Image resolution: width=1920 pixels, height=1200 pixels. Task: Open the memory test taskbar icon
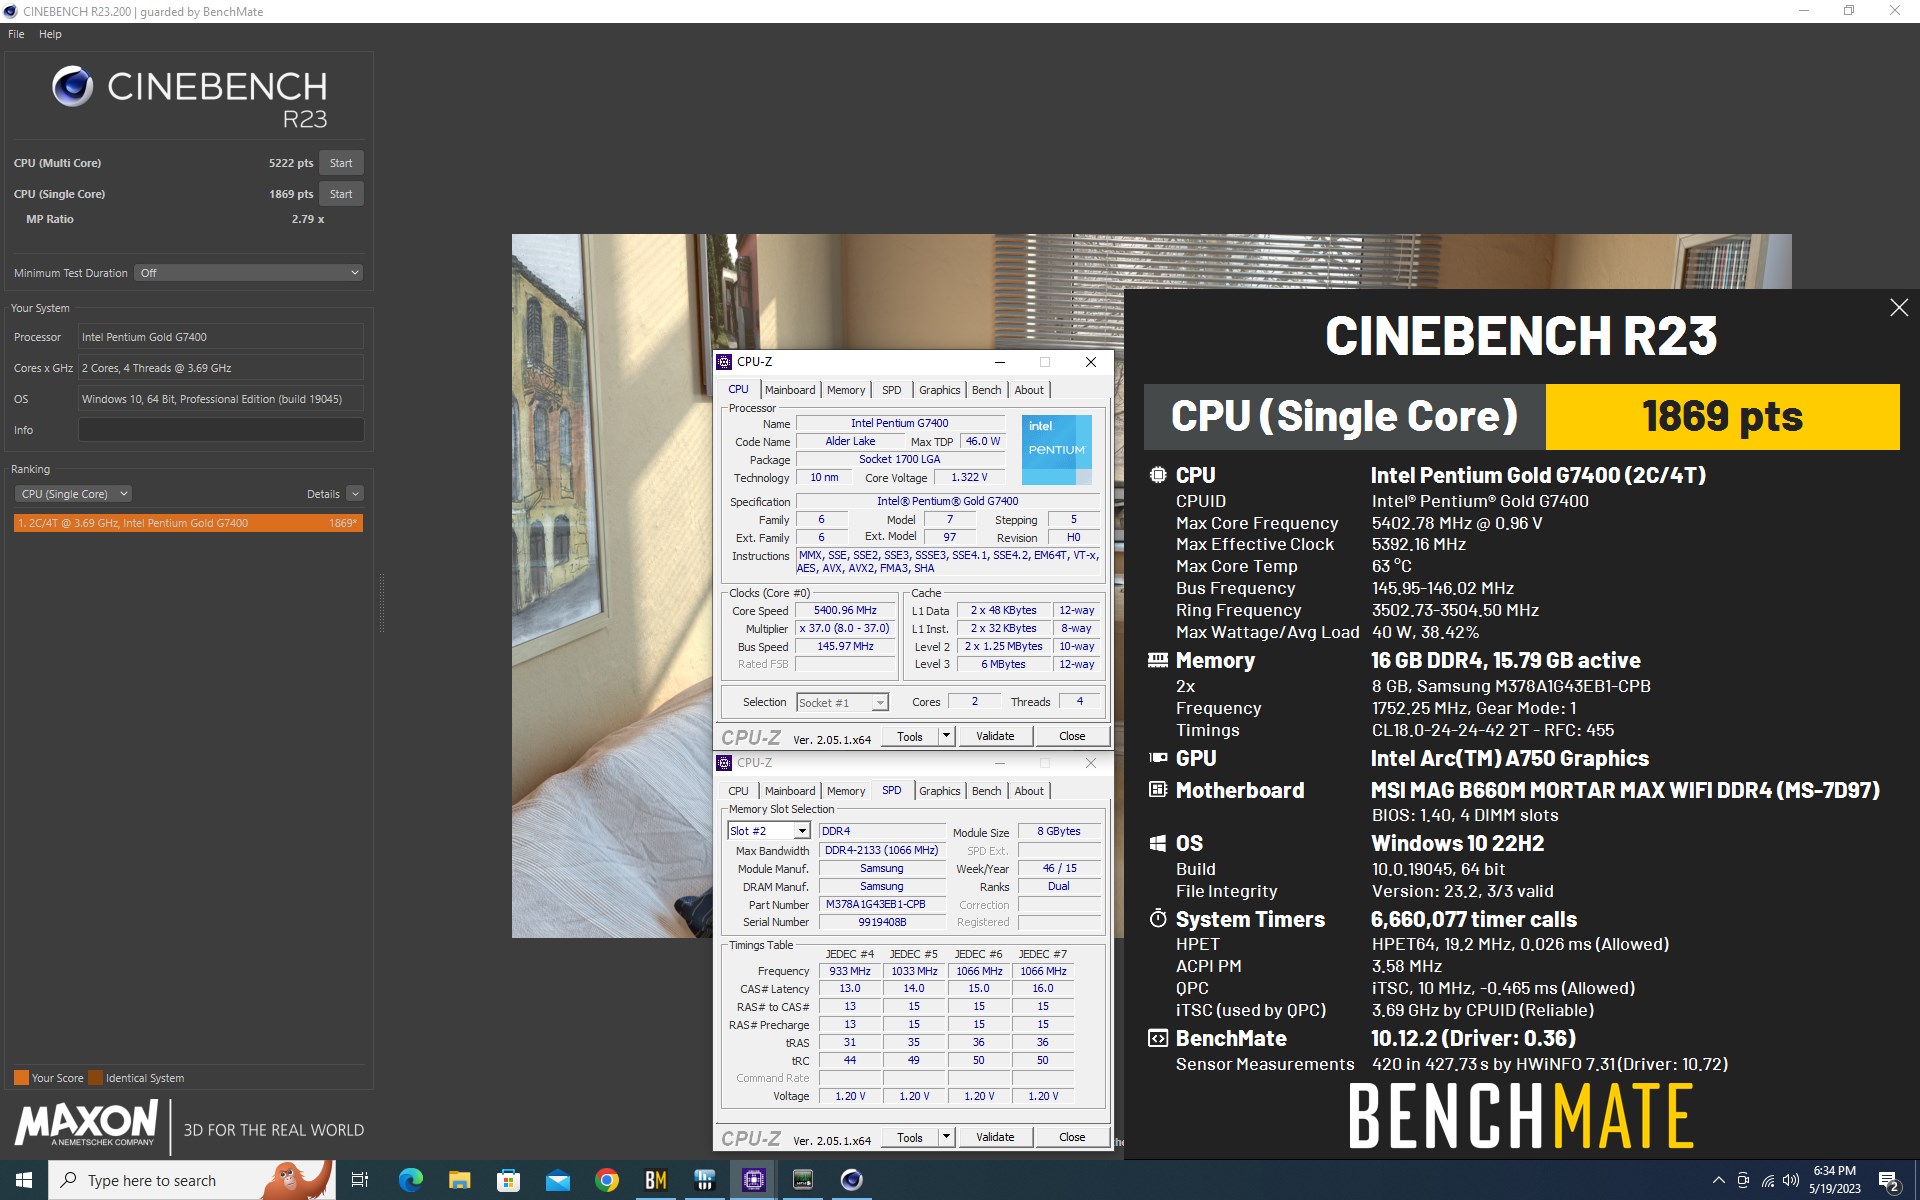[x=803, y=1180]
